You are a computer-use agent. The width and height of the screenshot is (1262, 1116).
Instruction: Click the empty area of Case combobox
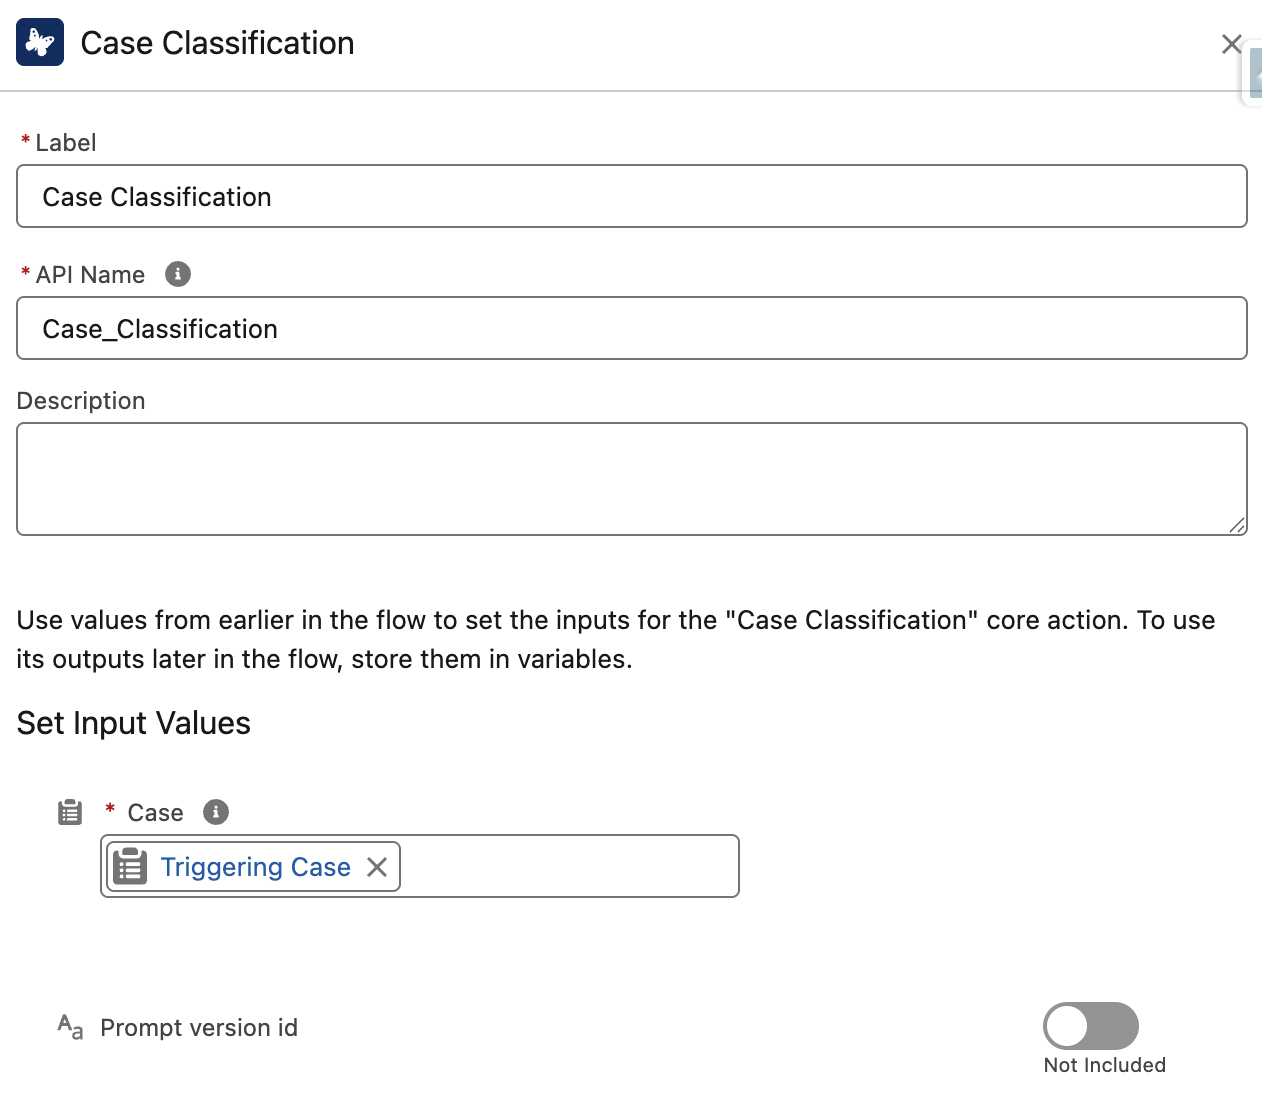pos(570,866)
